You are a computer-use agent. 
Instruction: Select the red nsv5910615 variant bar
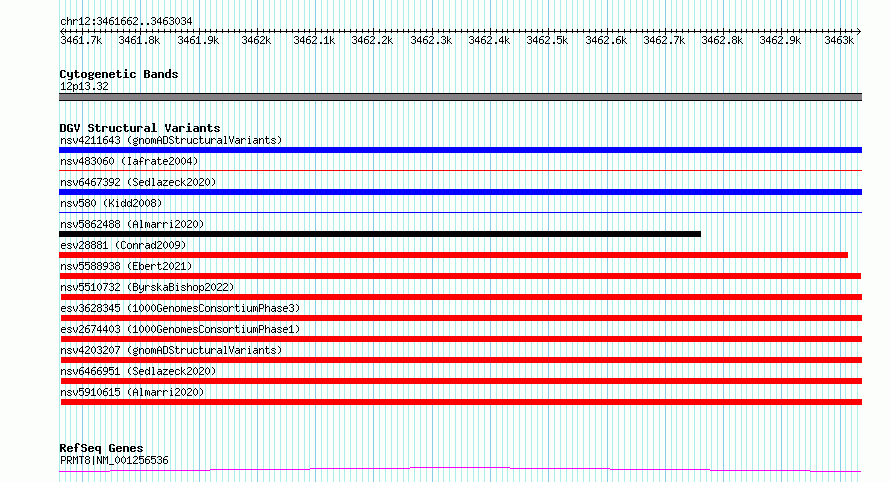pyautogui.click(x=461, y=403)
